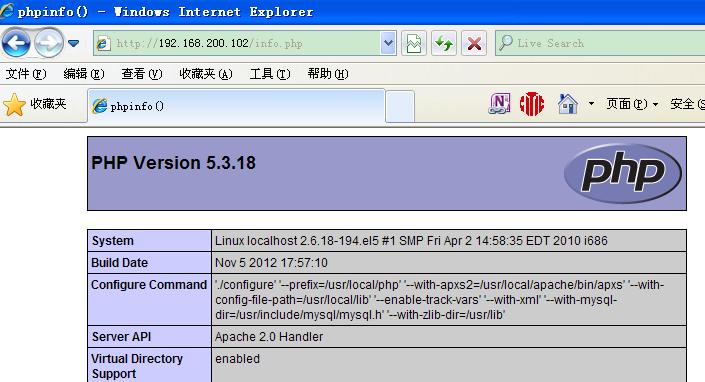Click the green Refresh arrows icon
Viewport: 705px width, 382px height.
click(444, 43)
